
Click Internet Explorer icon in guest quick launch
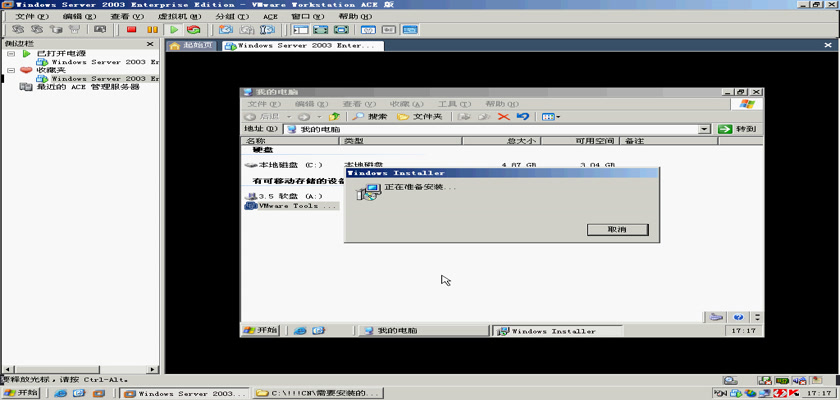300,330
